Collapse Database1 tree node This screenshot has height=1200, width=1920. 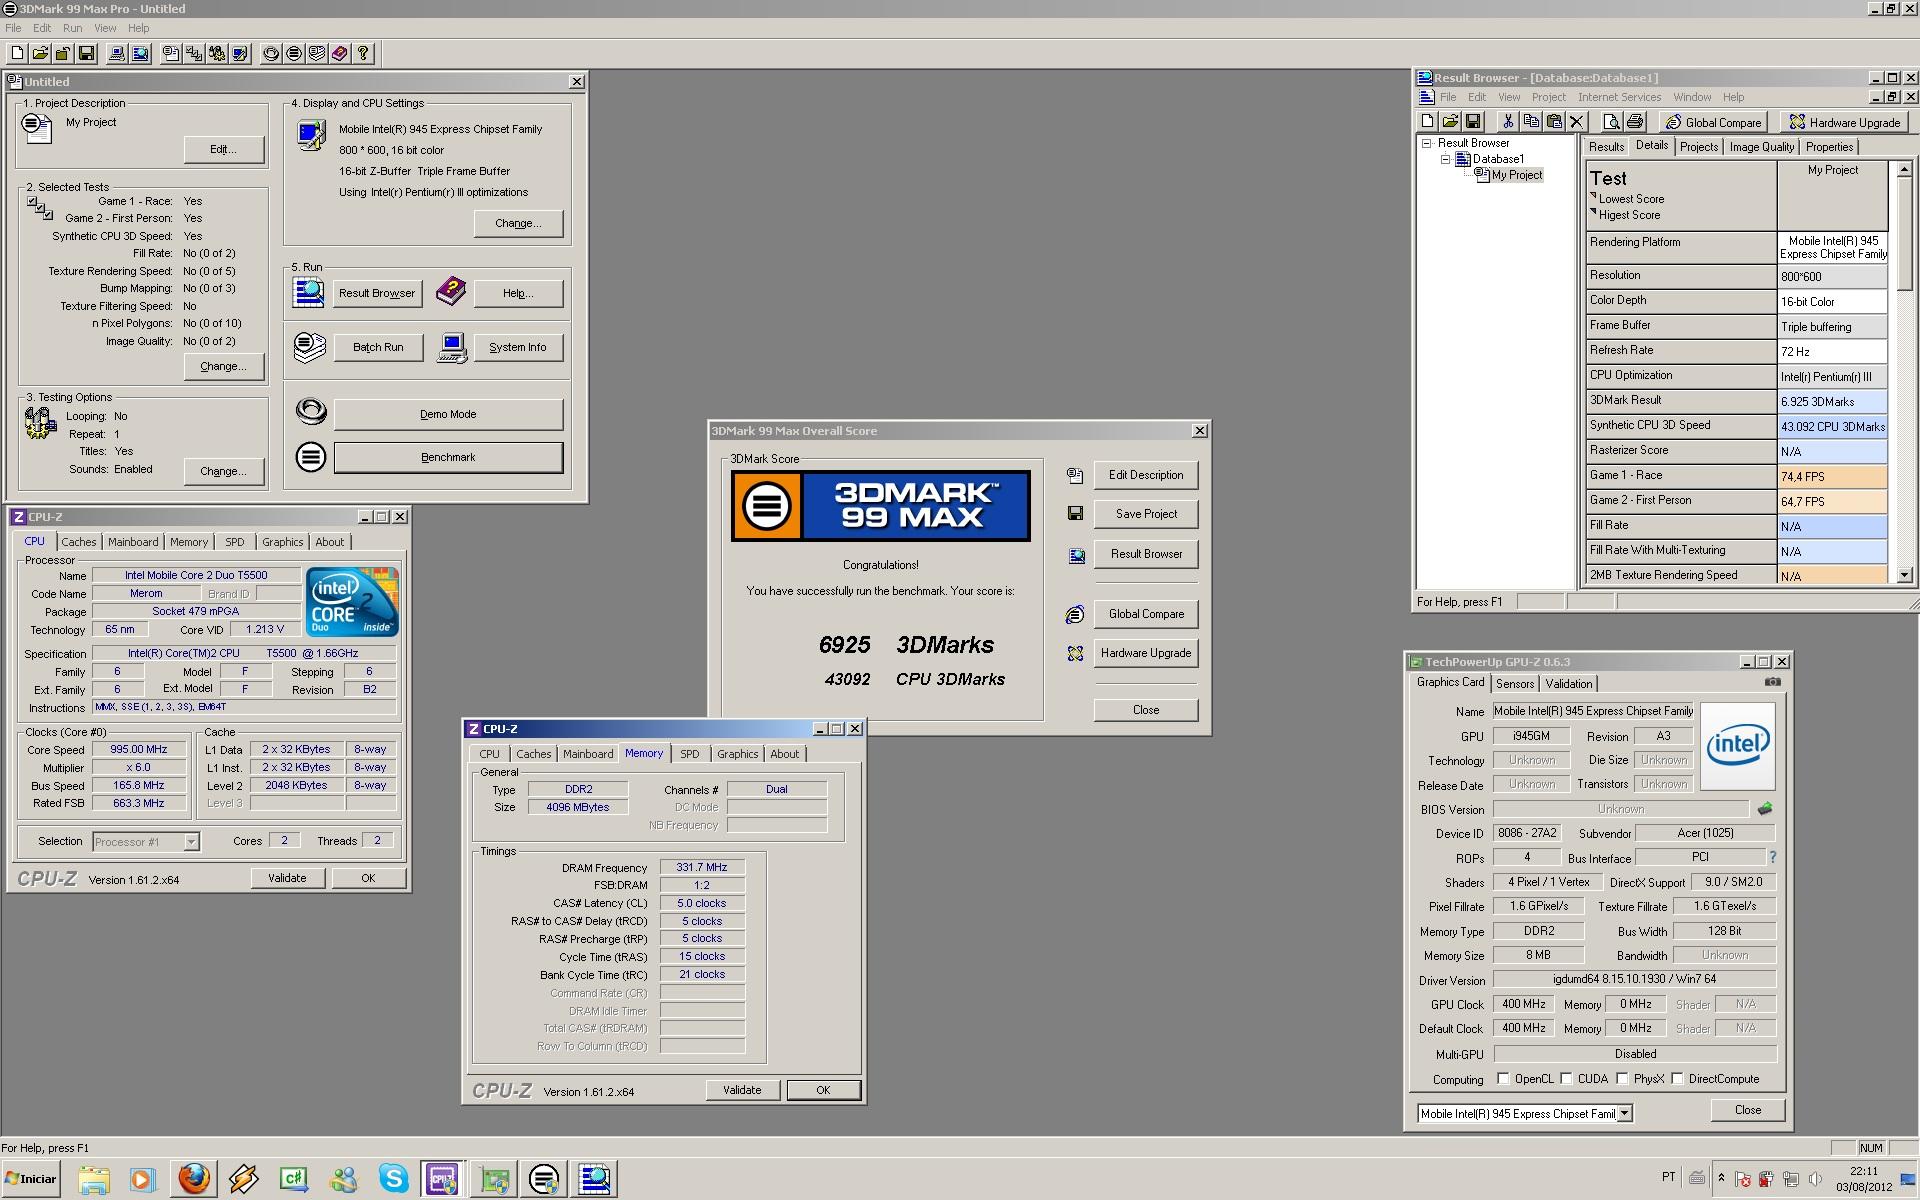[1445, 159]
